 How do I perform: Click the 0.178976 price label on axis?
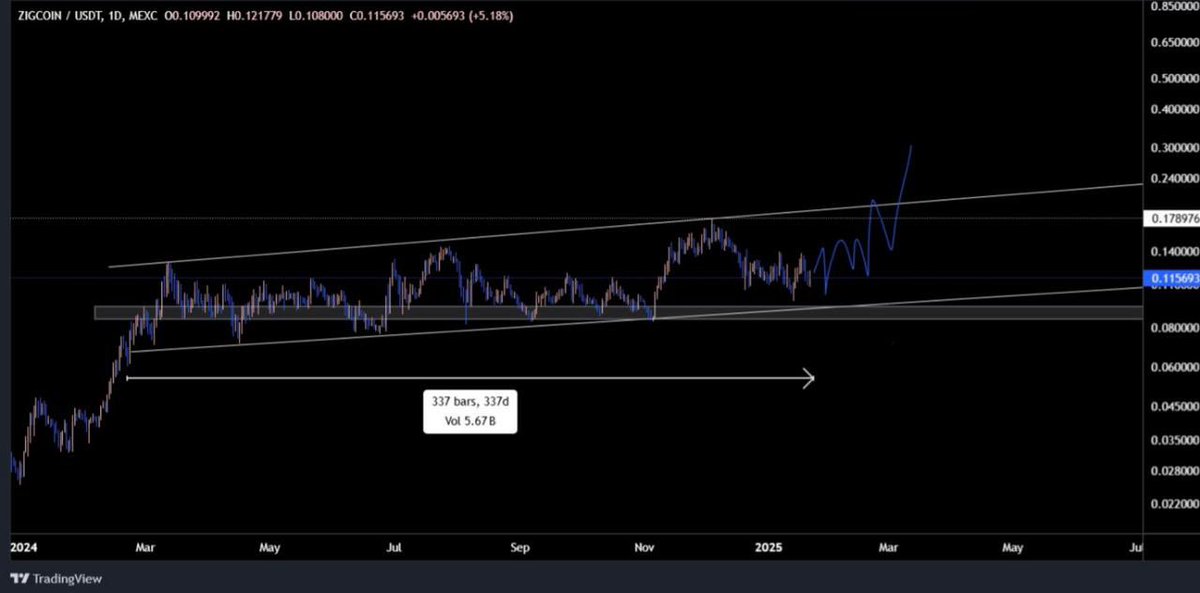click(1172, 217)
